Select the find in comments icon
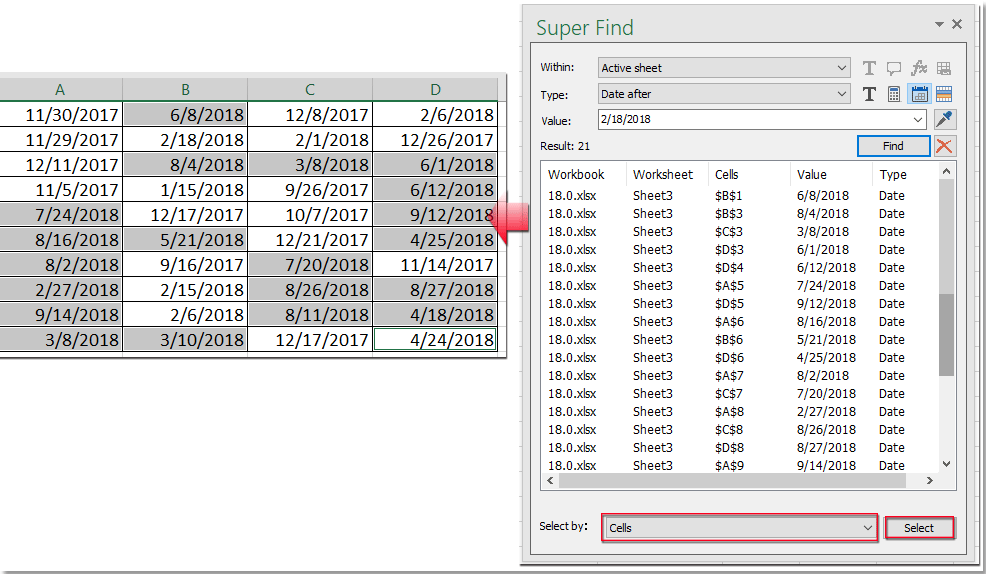986x574 pixels. click(x=894, y=68)
